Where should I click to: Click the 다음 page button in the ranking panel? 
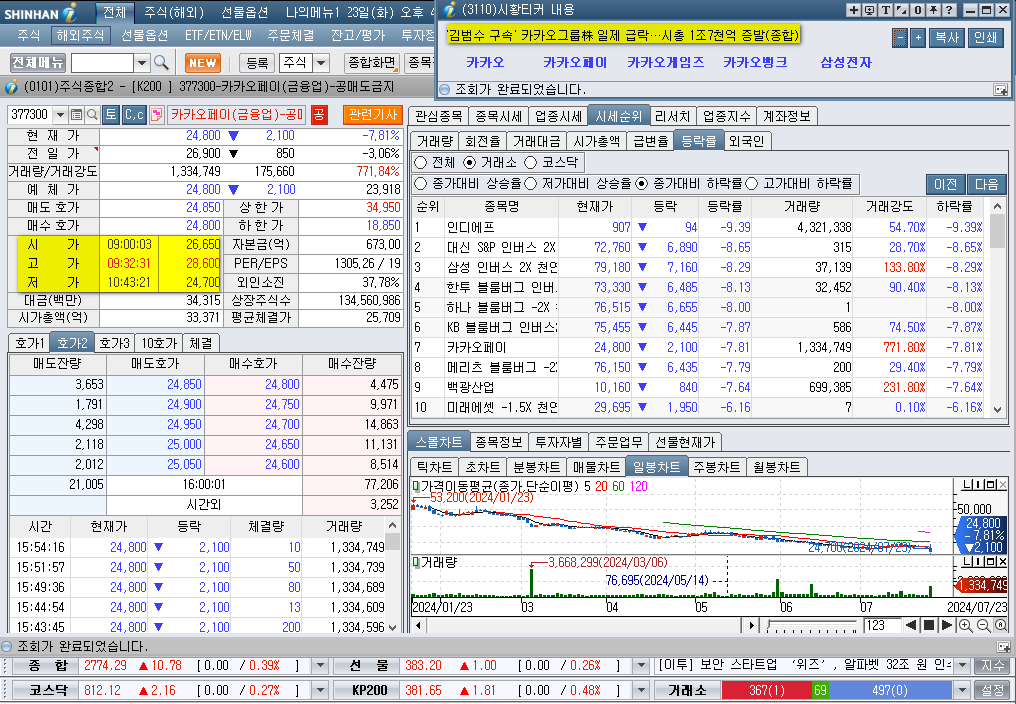(x=986, y=184)
